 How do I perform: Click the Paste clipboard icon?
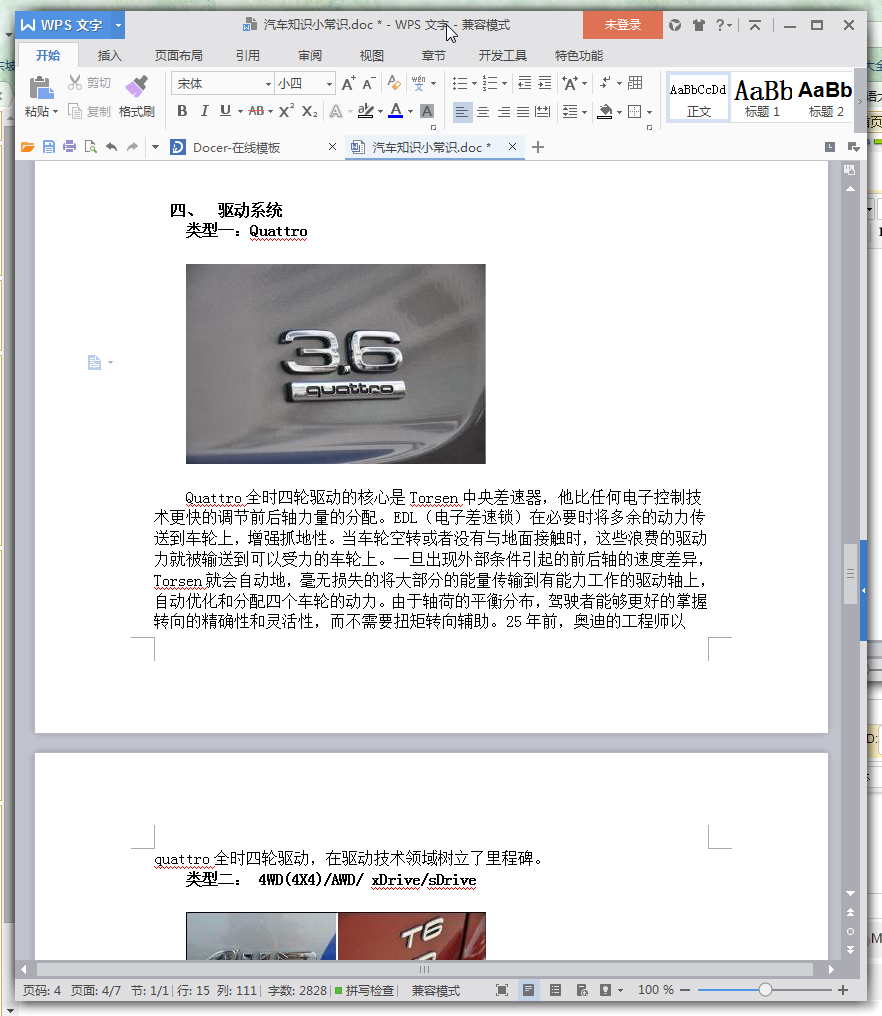pyautogui.click(x=41, y=87)
